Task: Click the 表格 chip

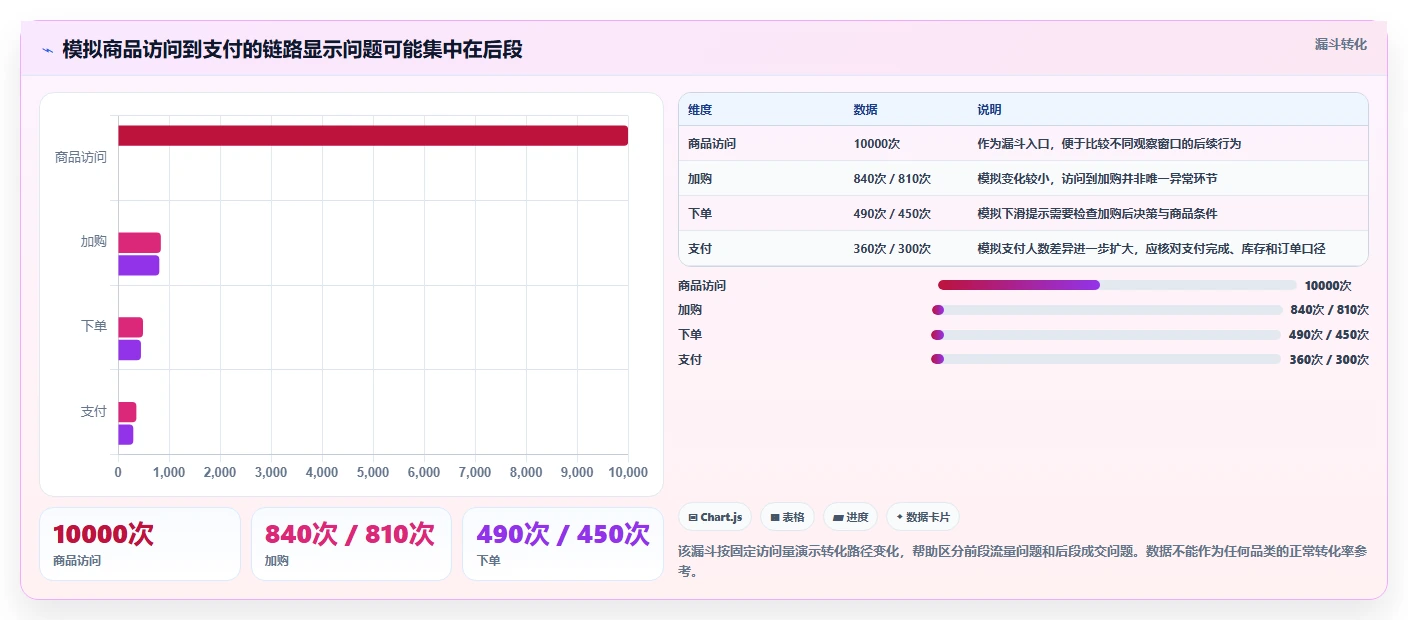Action: coord(787,517)
